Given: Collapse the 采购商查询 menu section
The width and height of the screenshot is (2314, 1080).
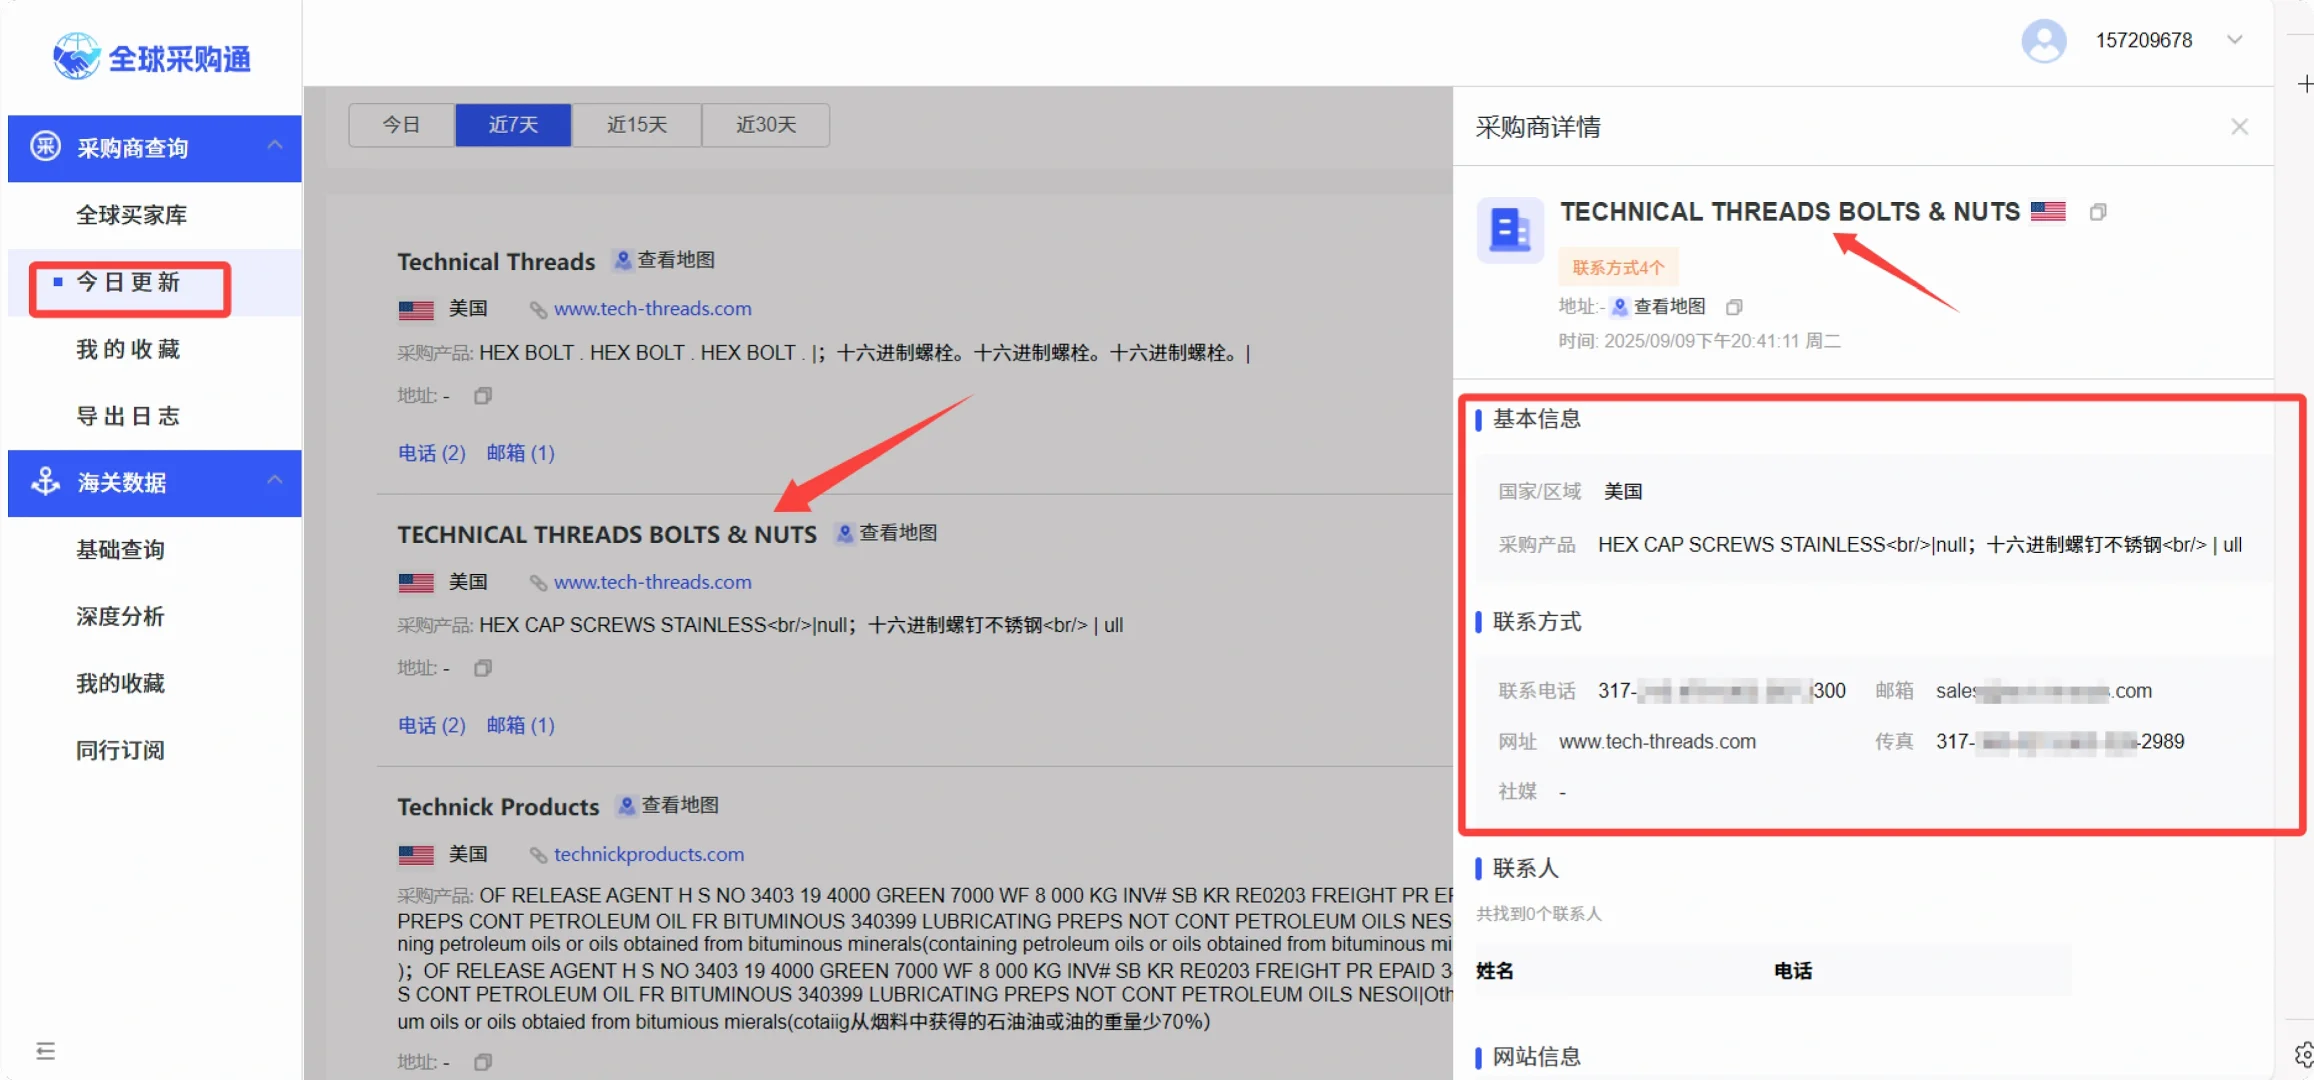Looking at the screenshot, I should (x=275, y=146).
